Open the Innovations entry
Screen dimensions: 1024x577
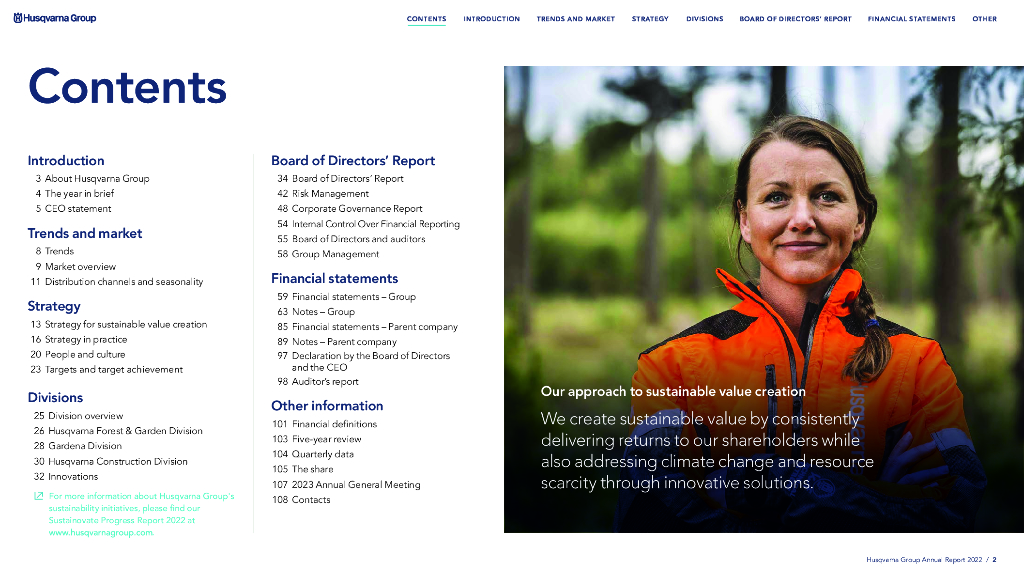(x=66, y=476)
